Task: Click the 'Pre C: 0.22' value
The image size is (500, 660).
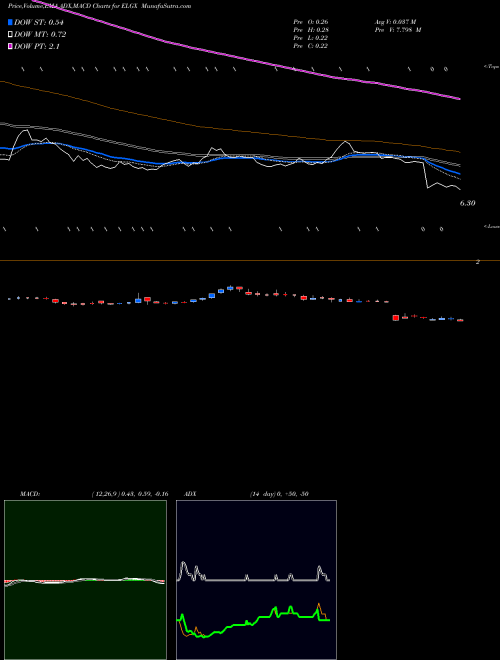Action: pos(311,46)
